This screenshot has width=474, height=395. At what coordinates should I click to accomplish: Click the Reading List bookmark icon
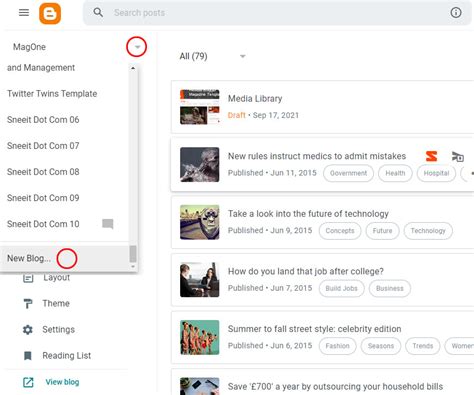pos(28,356)
